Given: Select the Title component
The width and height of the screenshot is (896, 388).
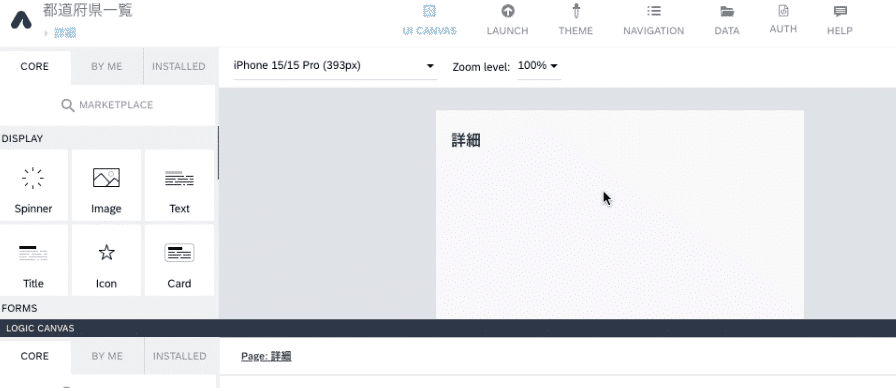Looking at the screenshot, I should [x=34, y=260].
